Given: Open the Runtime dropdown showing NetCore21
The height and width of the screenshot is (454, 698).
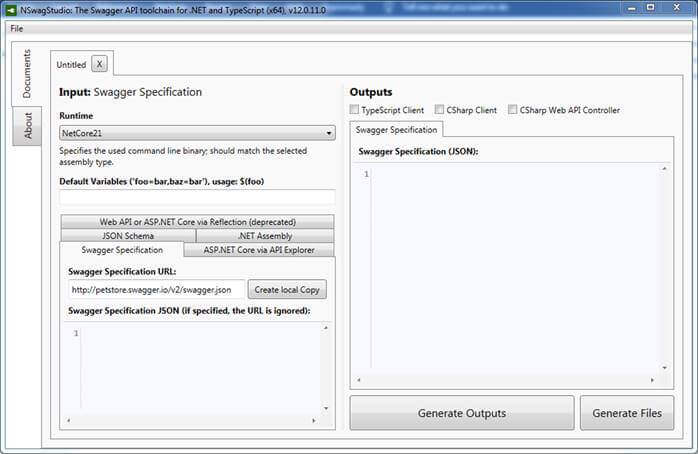Looking at the screenshot, I should click(x=197, y=133).
